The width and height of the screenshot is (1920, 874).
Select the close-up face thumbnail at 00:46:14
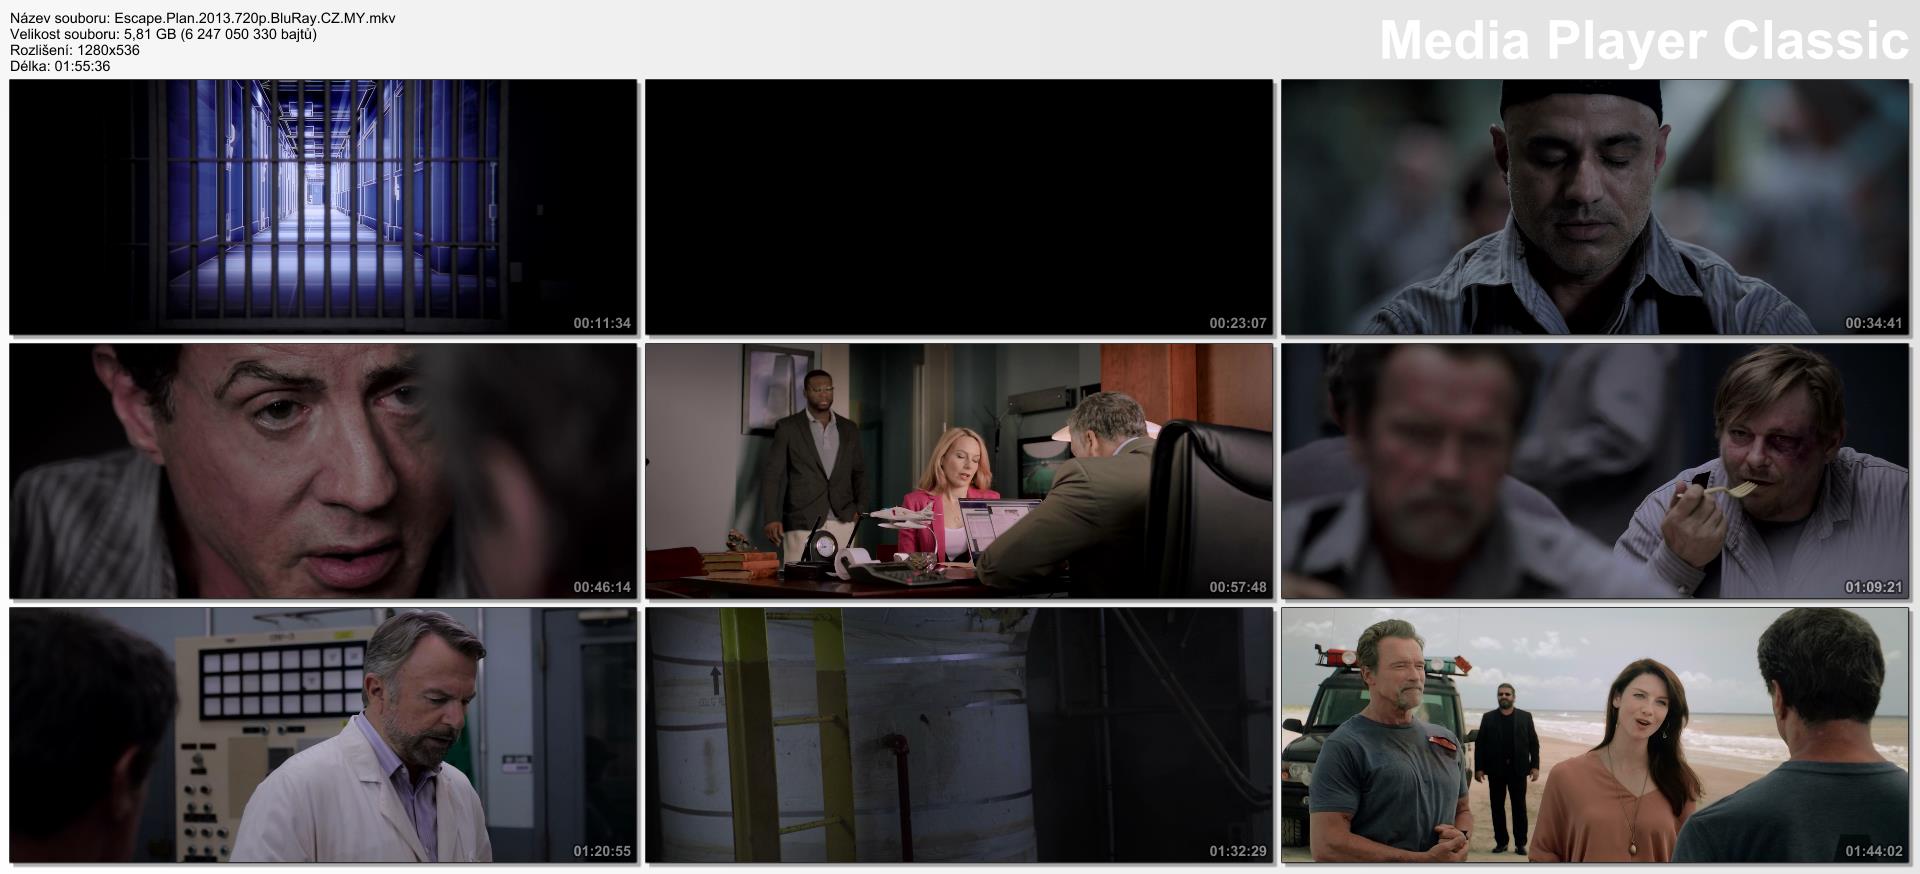(x=322, y=471)
